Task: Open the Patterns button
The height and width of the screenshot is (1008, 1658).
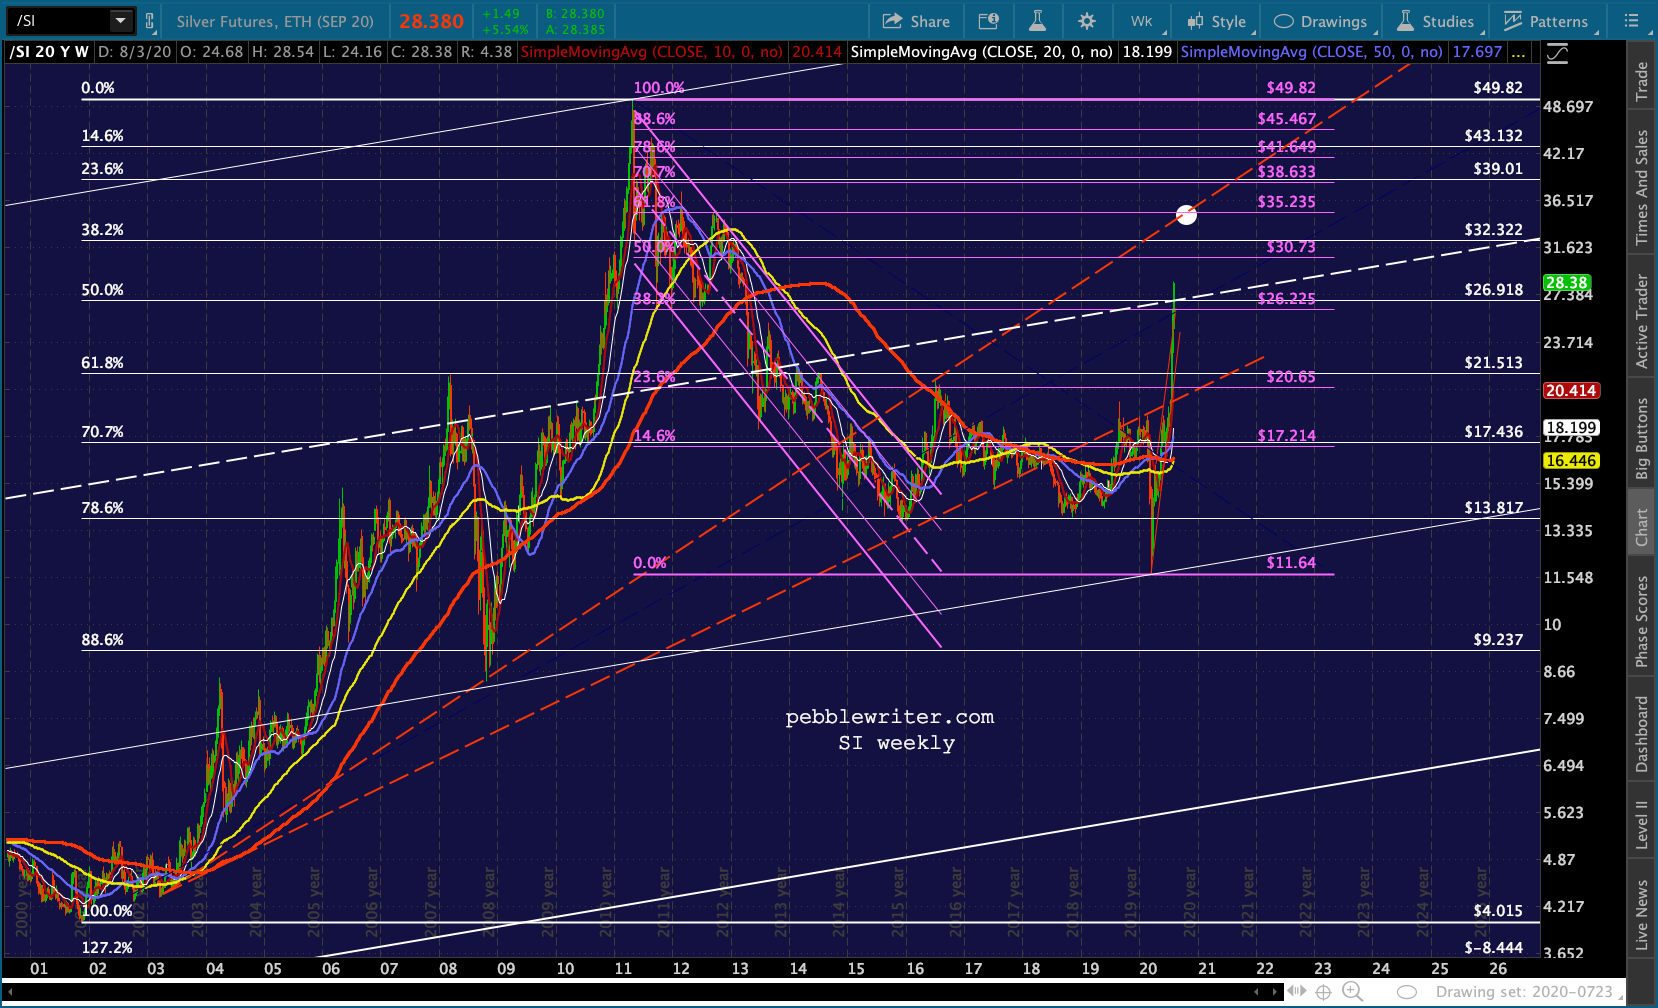Action: point(1546,21)
